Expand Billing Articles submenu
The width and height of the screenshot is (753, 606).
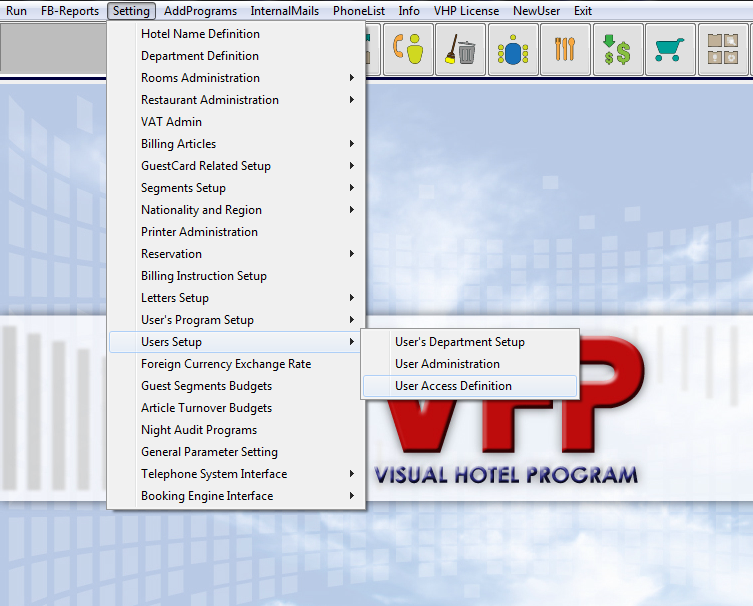tap(235, 144)
